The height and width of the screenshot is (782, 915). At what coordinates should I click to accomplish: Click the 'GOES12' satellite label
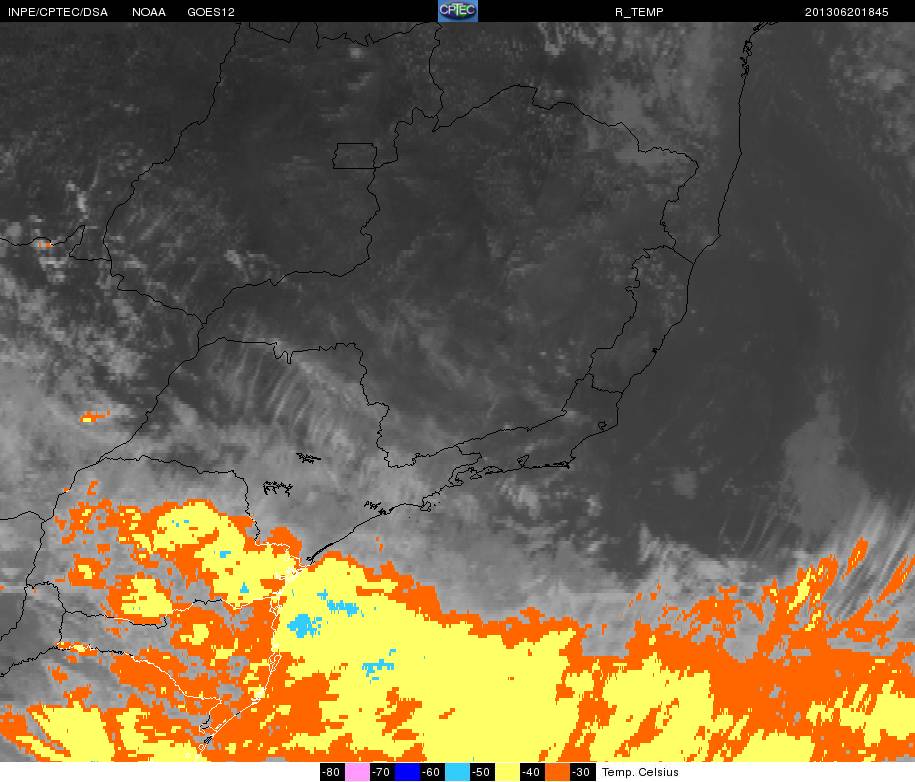pos(211,12)
